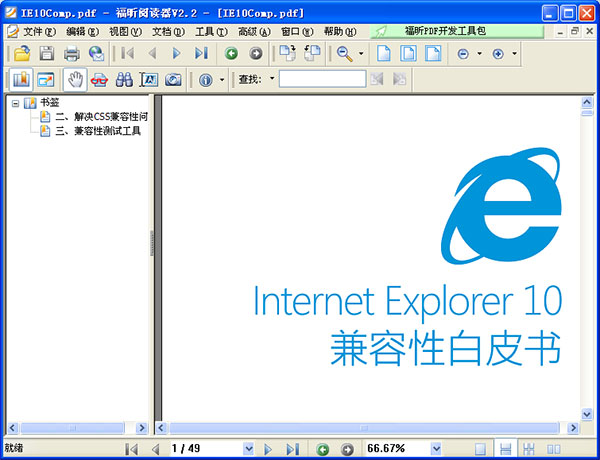Image resolution: width=600 pixels, height=460 pixels.
Task: Select the Hand tool
Action: click(x=75, y=80)
